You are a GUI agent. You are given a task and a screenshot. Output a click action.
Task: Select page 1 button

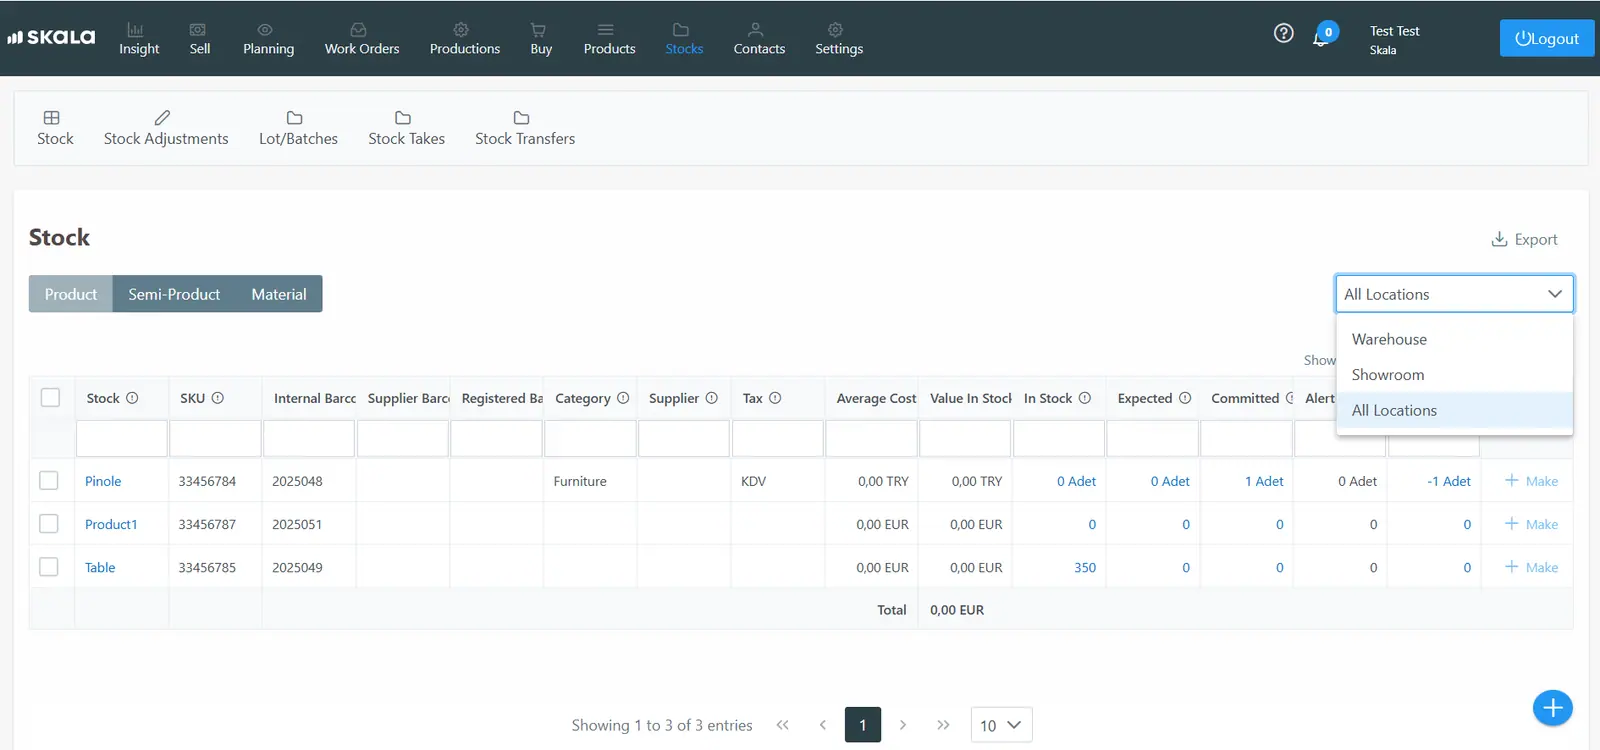pos(863,725)
